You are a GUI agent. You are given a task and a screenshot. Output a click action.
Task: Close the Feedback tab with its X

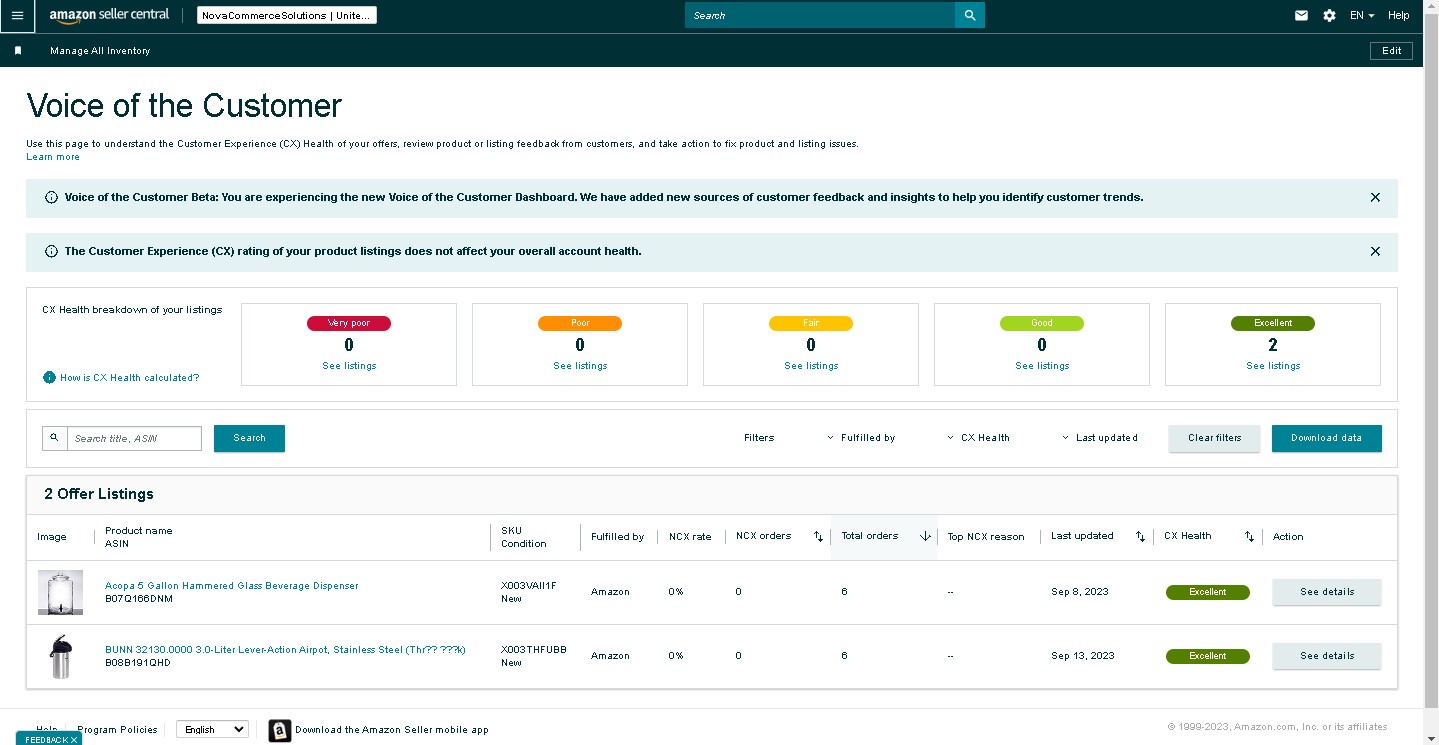pos(74,740)
